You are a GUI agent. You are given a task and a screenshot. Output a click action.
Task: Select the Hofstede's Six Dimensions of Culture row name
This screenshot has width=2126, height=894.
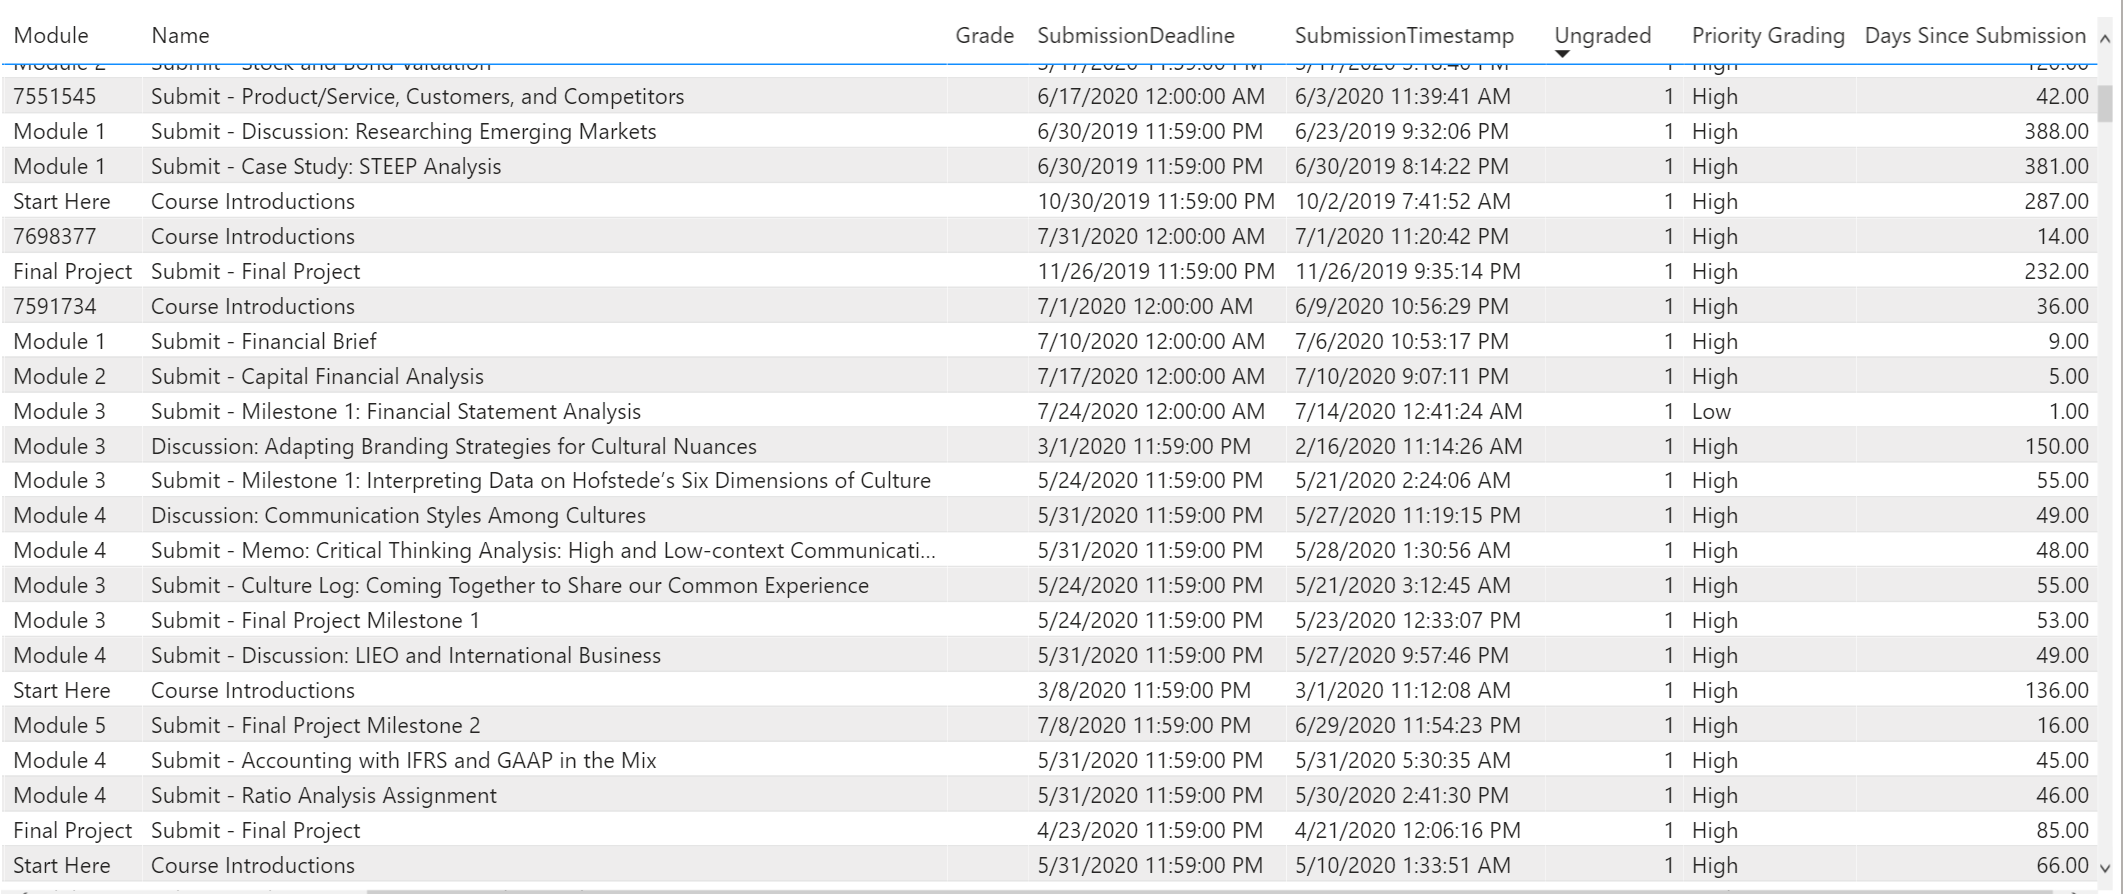[x=541, y=481]
